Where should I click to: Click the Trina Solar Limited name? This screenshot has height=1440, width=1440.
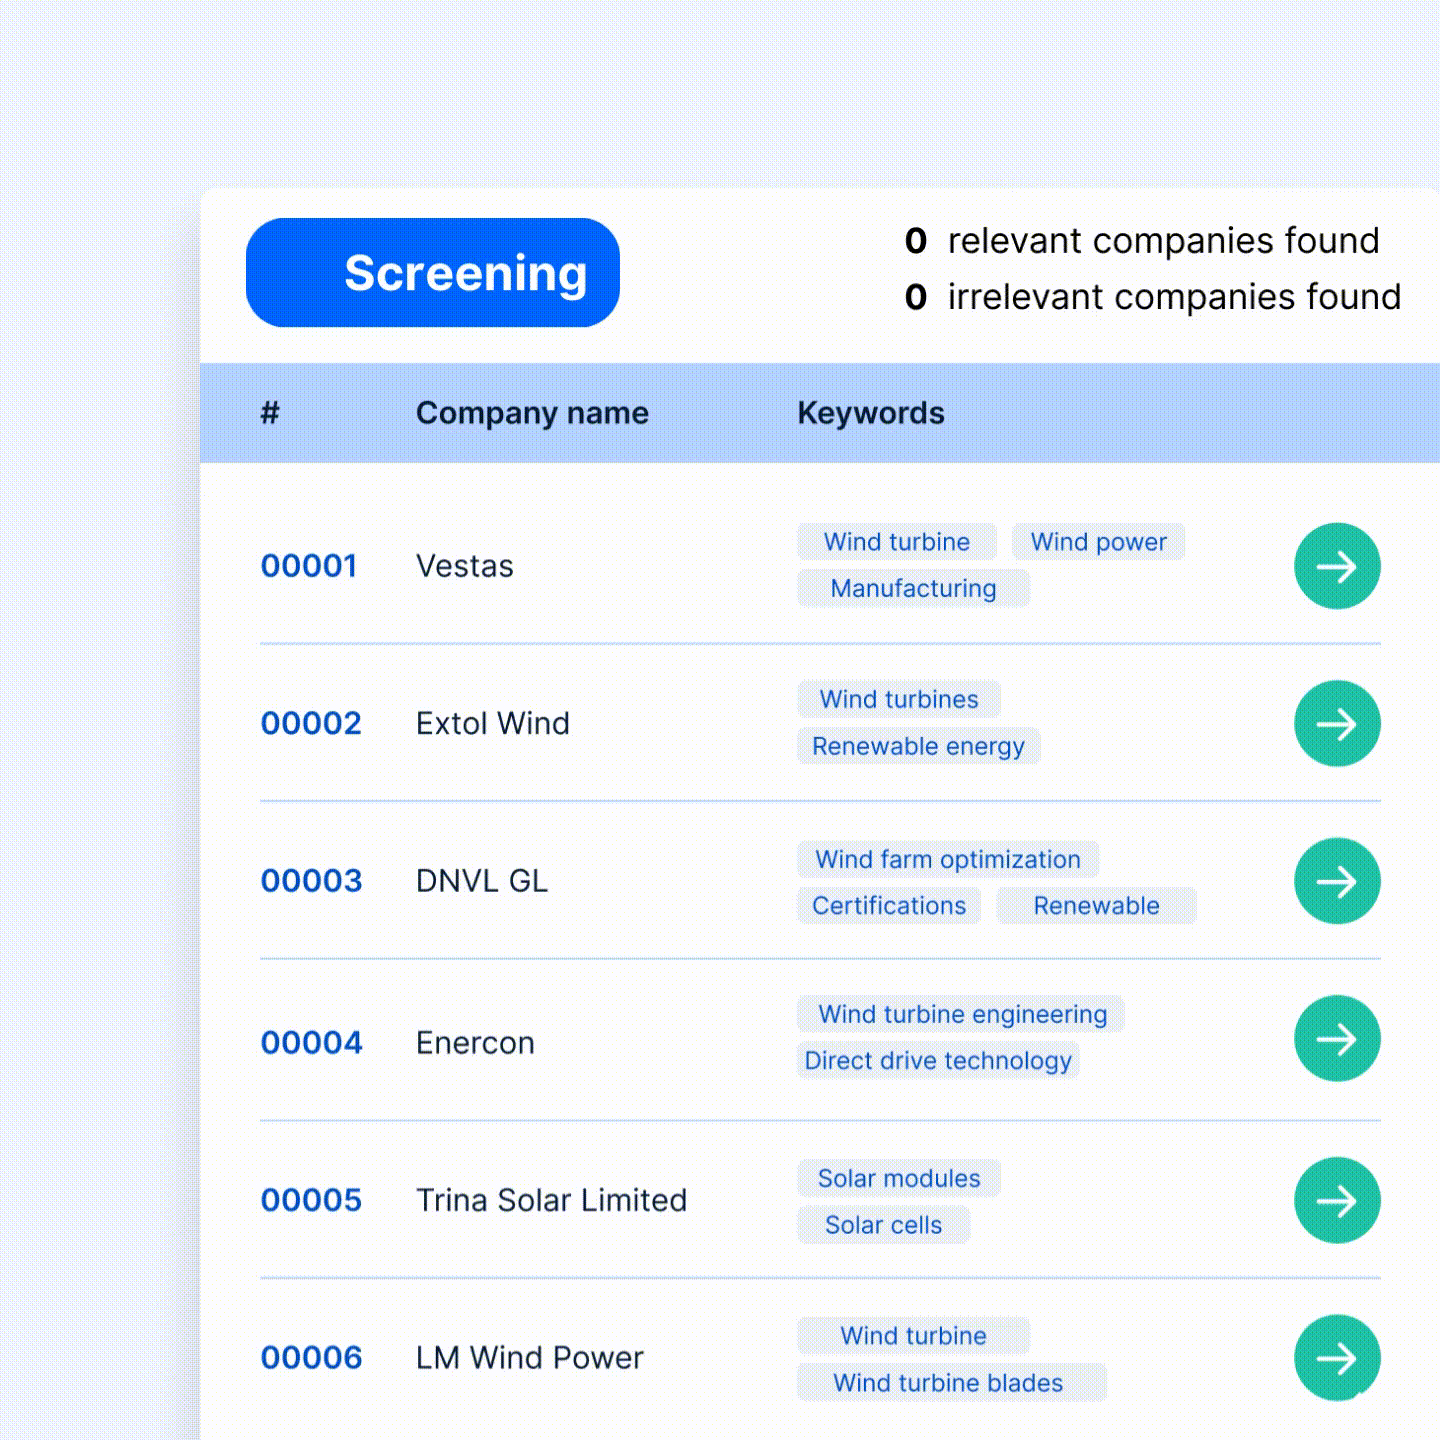552,1200
